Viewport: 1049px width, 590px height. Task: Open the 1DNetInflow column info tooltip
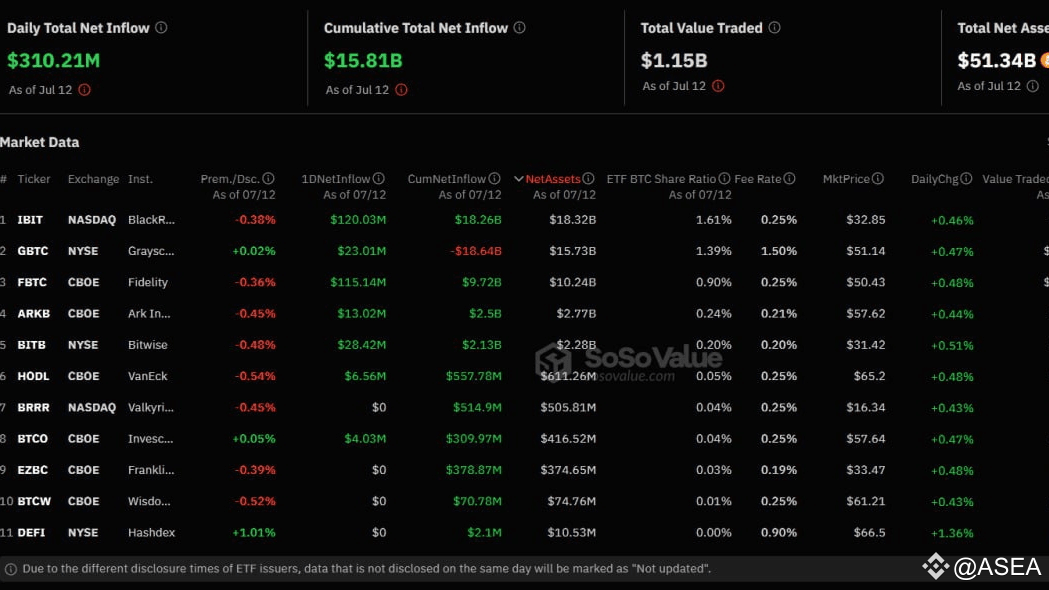coord(377,178)
